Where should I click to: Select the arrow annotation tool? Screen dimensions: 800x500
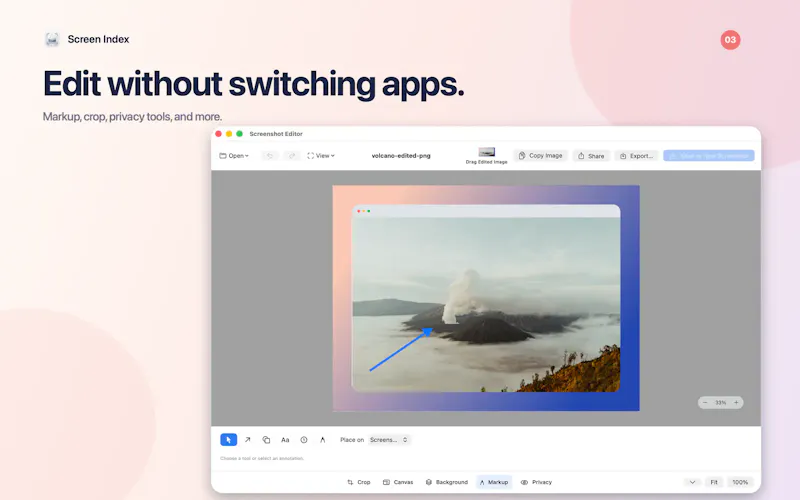(247, 439)
